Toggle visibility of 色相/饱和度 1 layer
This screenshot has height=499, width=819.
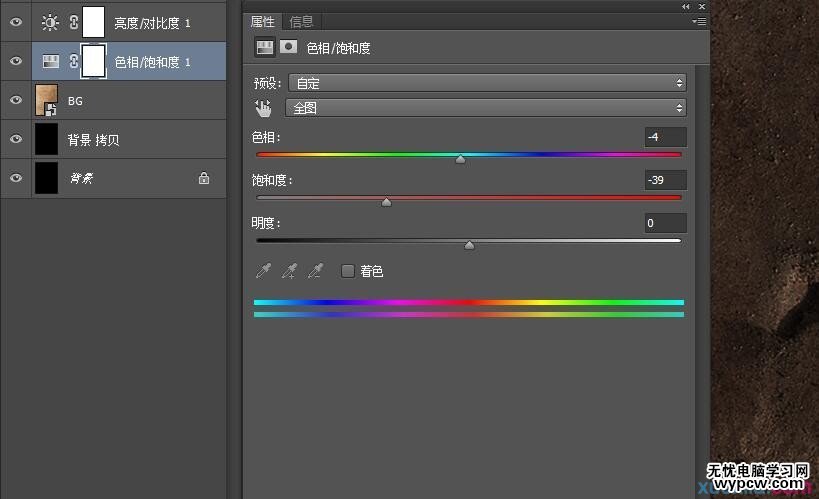pos(15,61)
